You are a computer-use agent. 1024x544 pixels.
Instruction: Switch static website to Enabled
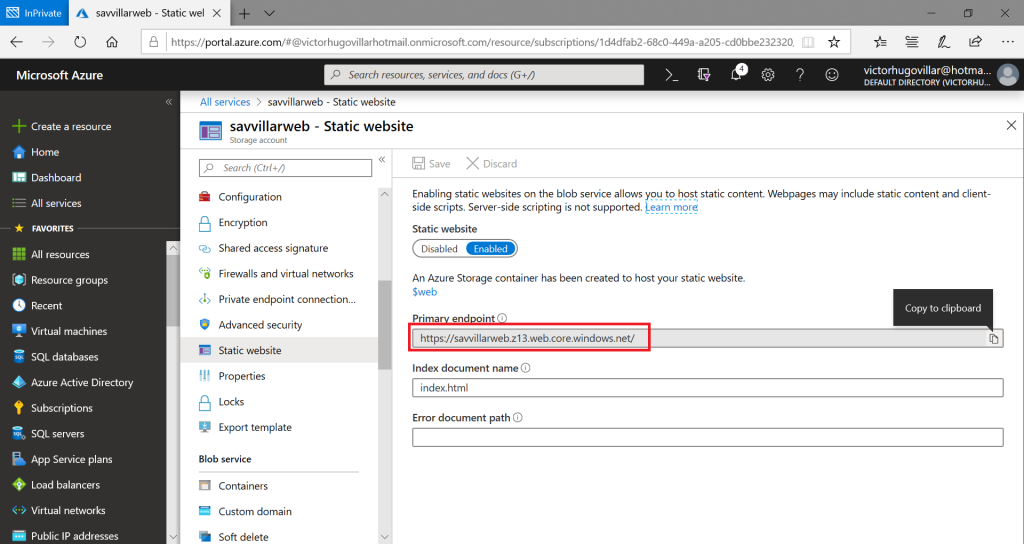click(490, 249)
